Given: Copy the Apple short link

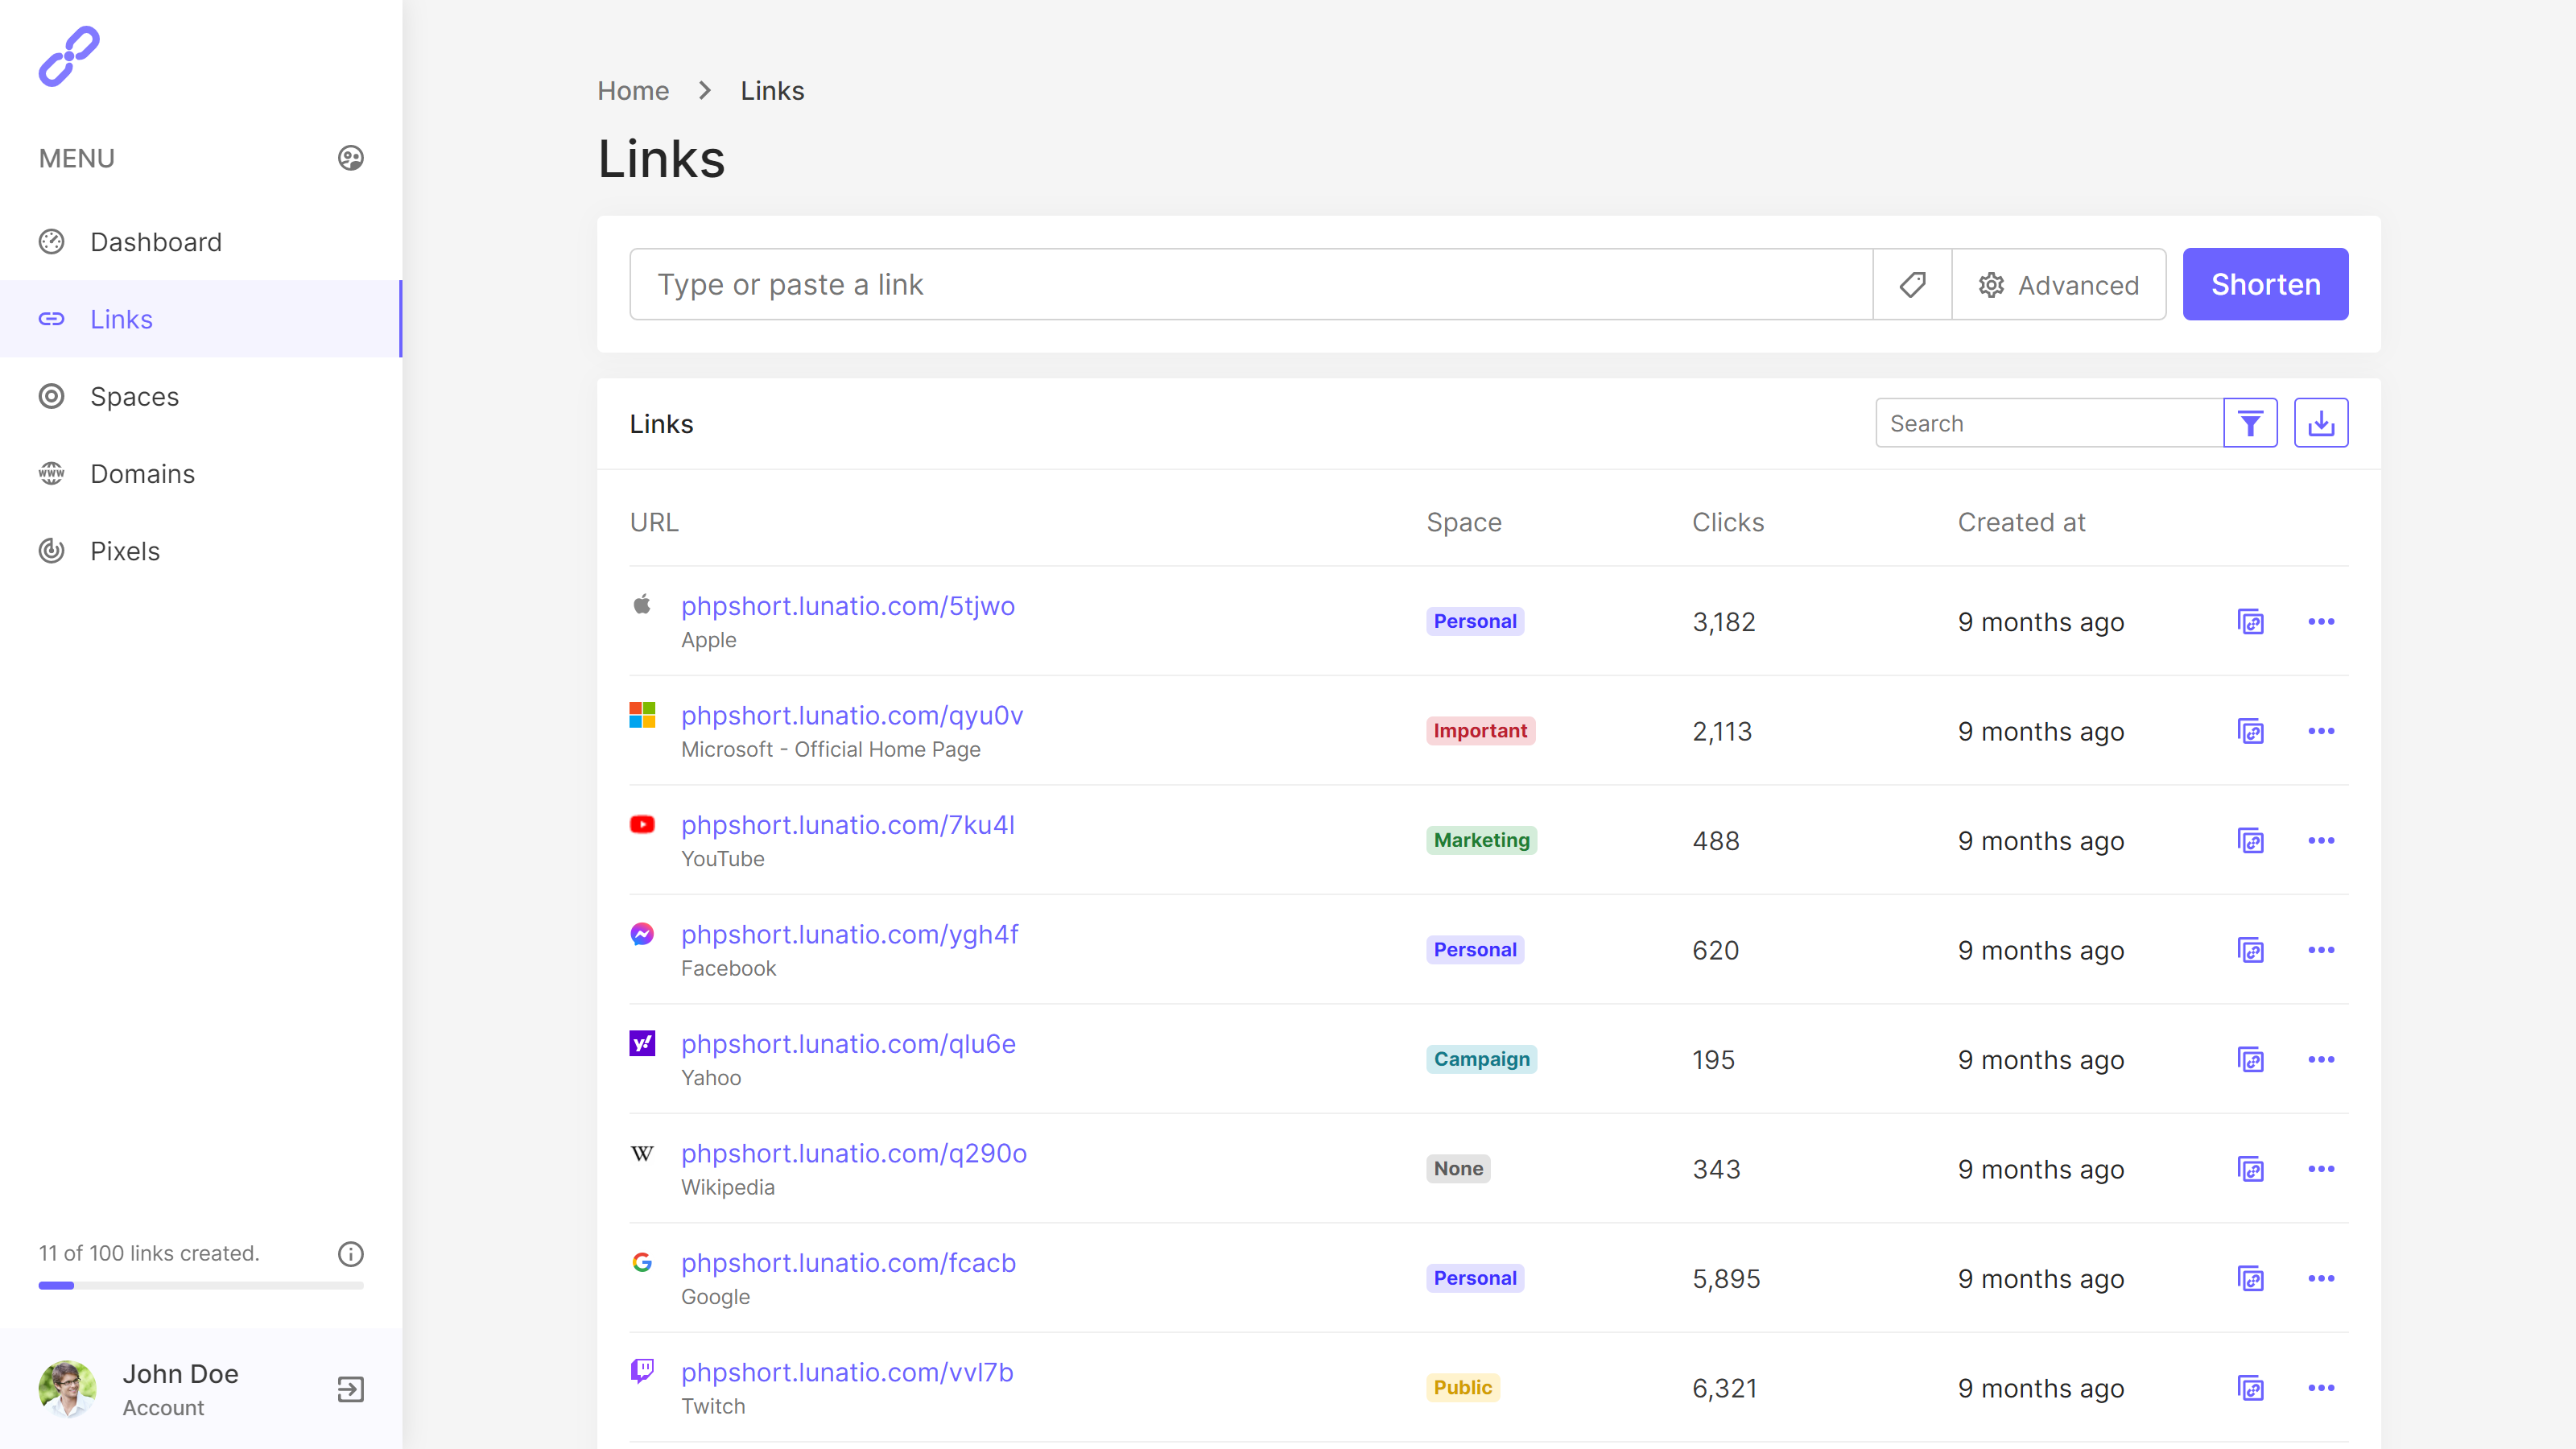Looking at the screenshot, I should tap(2251, 621).
